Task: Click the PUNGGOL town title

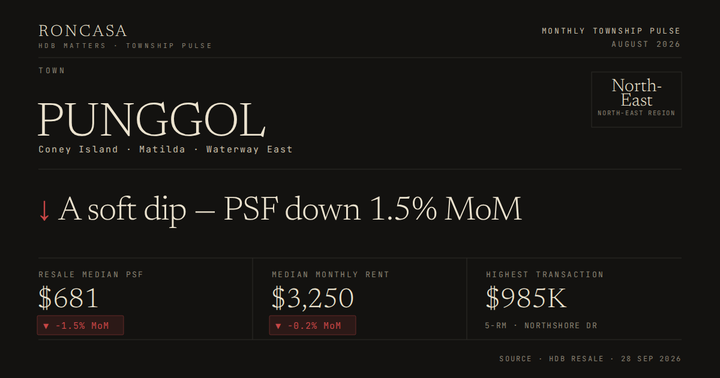Action: pyautogui.click(x=152, y=120)
